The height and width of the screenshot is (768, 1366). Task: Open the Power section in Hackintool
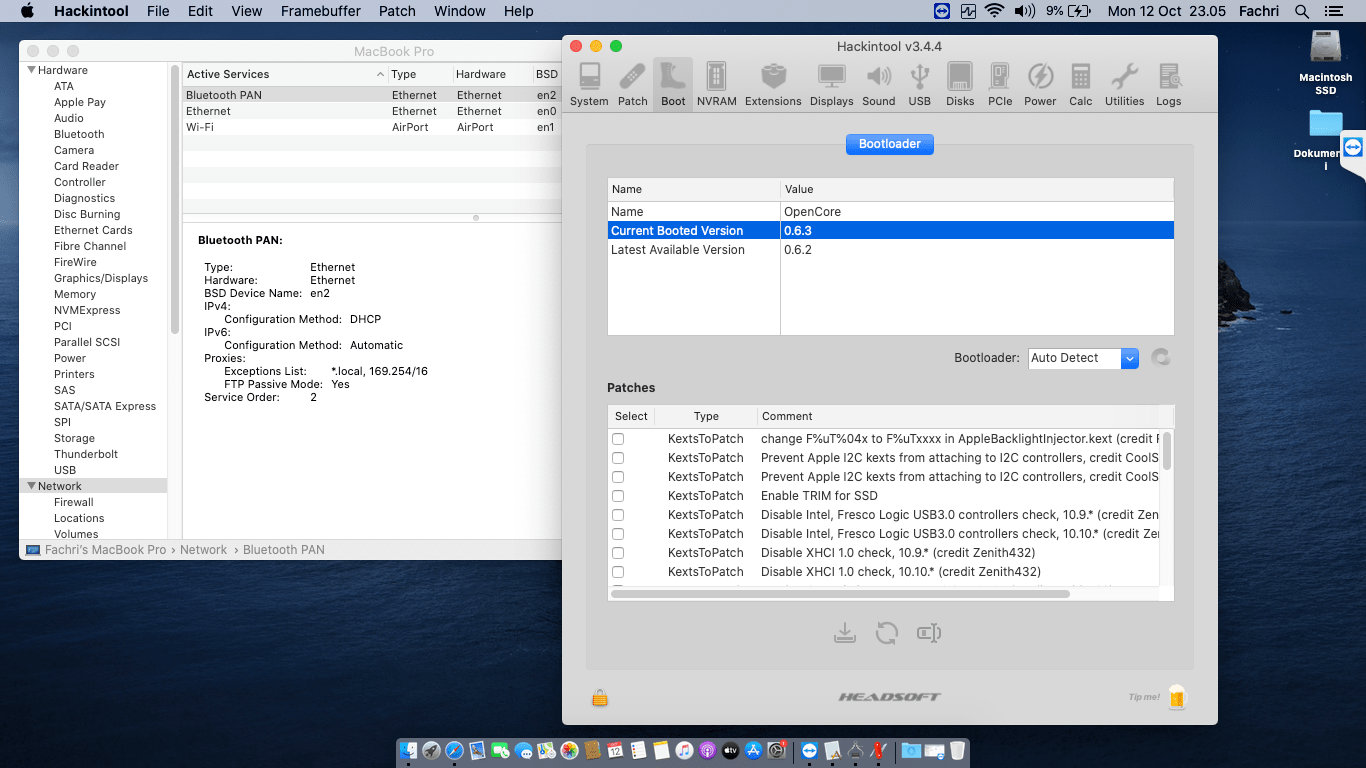click(1040, 84)
